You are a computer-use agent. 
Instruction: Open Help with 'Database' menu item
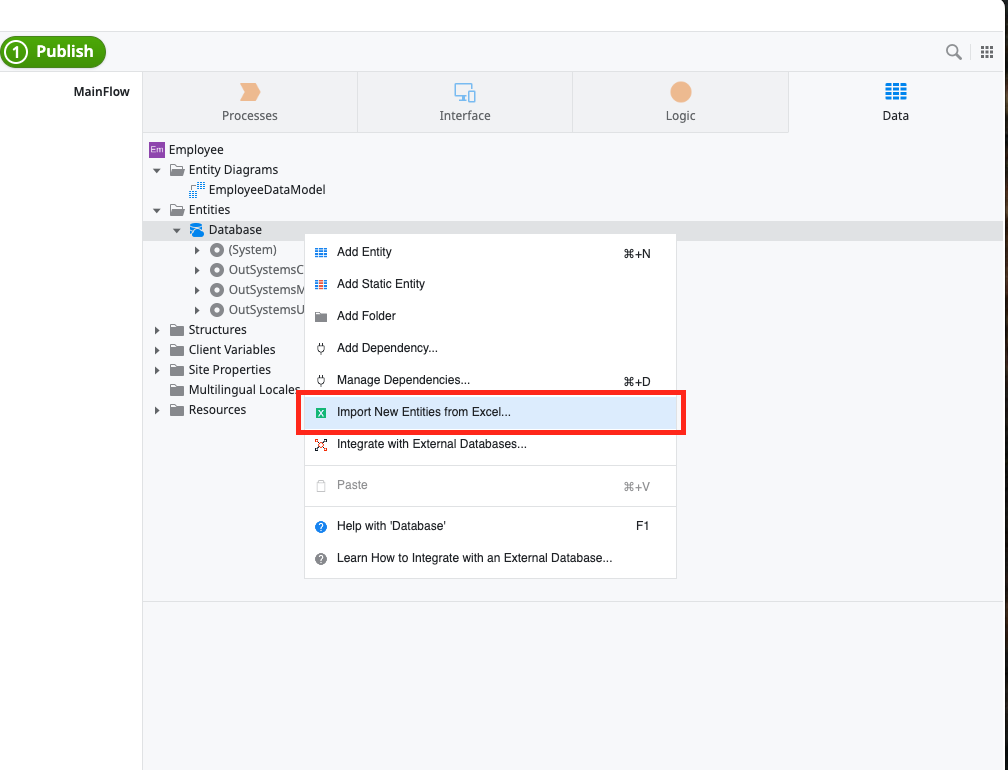click(490, 526)
